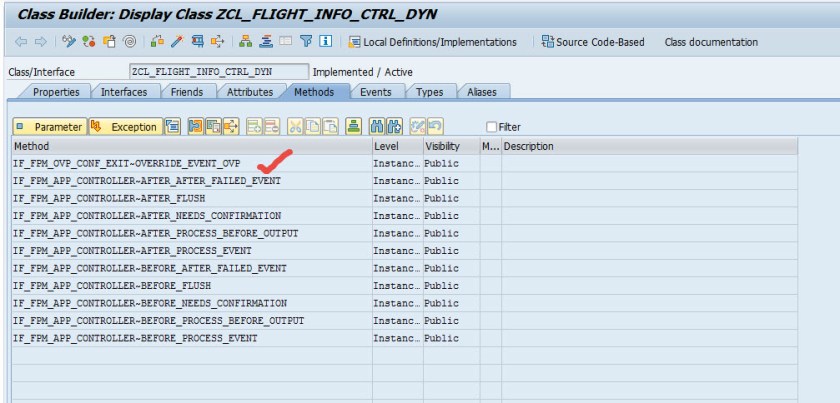840x403 pixels.
Task: Select method IF_FPM_APP_CONTROLLER~AFTER_FLUSH
Action: coord(109,199)
